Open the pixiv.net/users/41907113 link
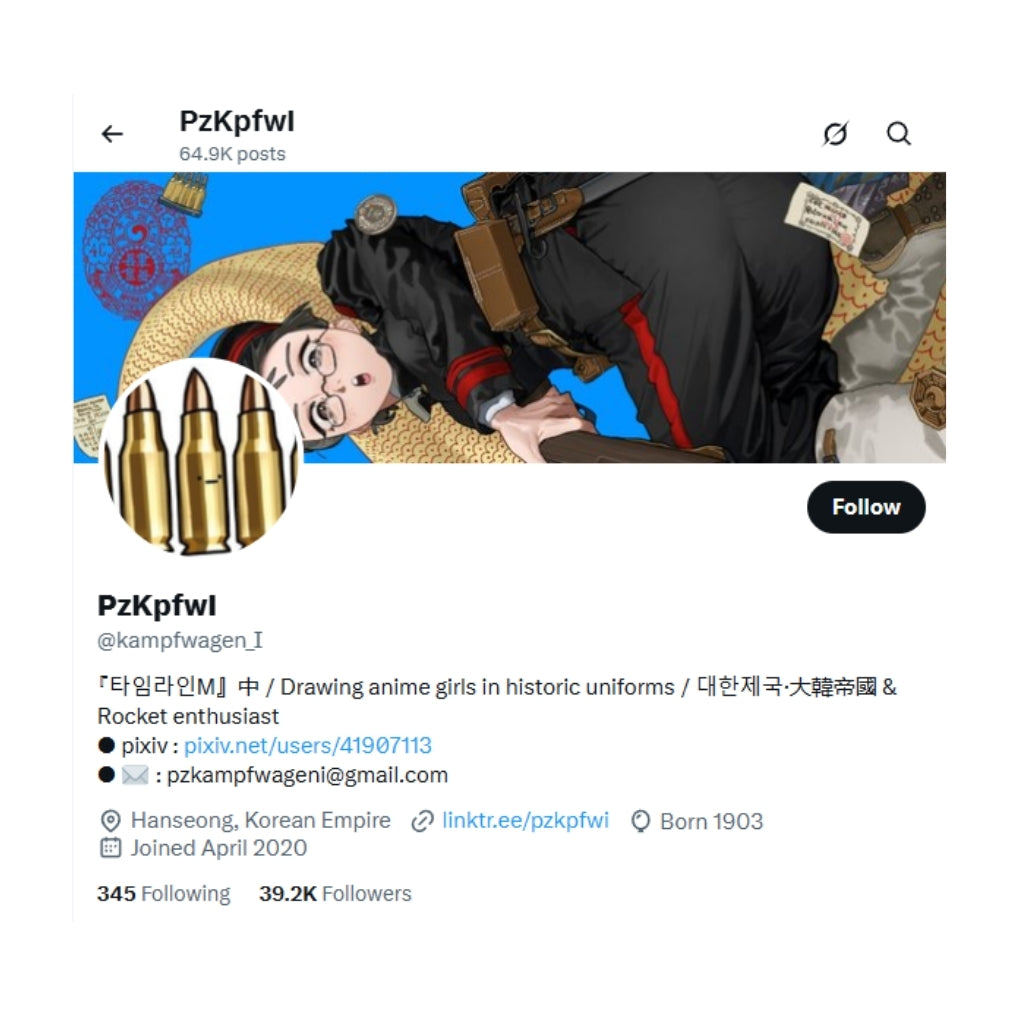 click(308, 745)
